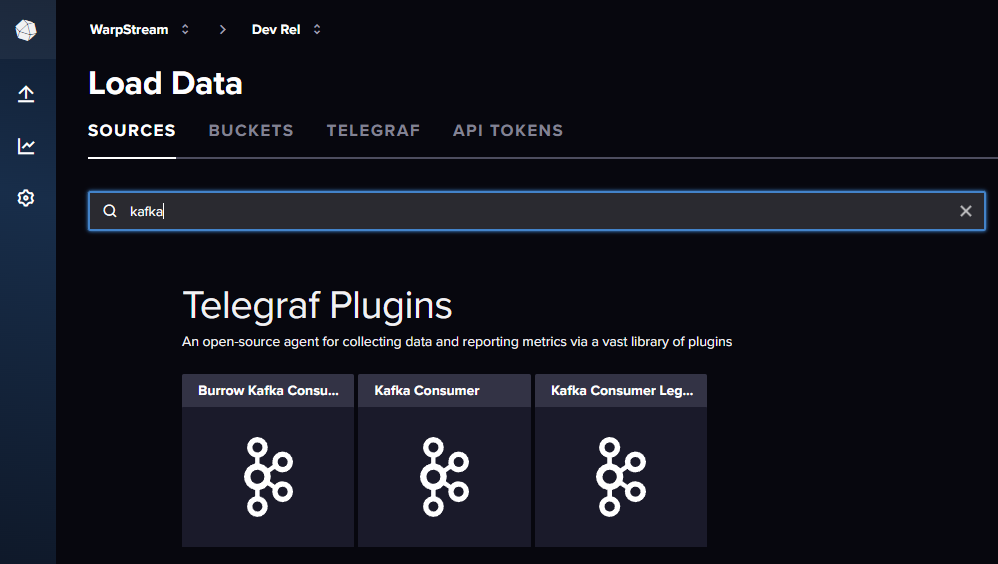Open the API Tokens tab
Image resolution: width=998 pixels, height=564 pixels.
[508, 130]
